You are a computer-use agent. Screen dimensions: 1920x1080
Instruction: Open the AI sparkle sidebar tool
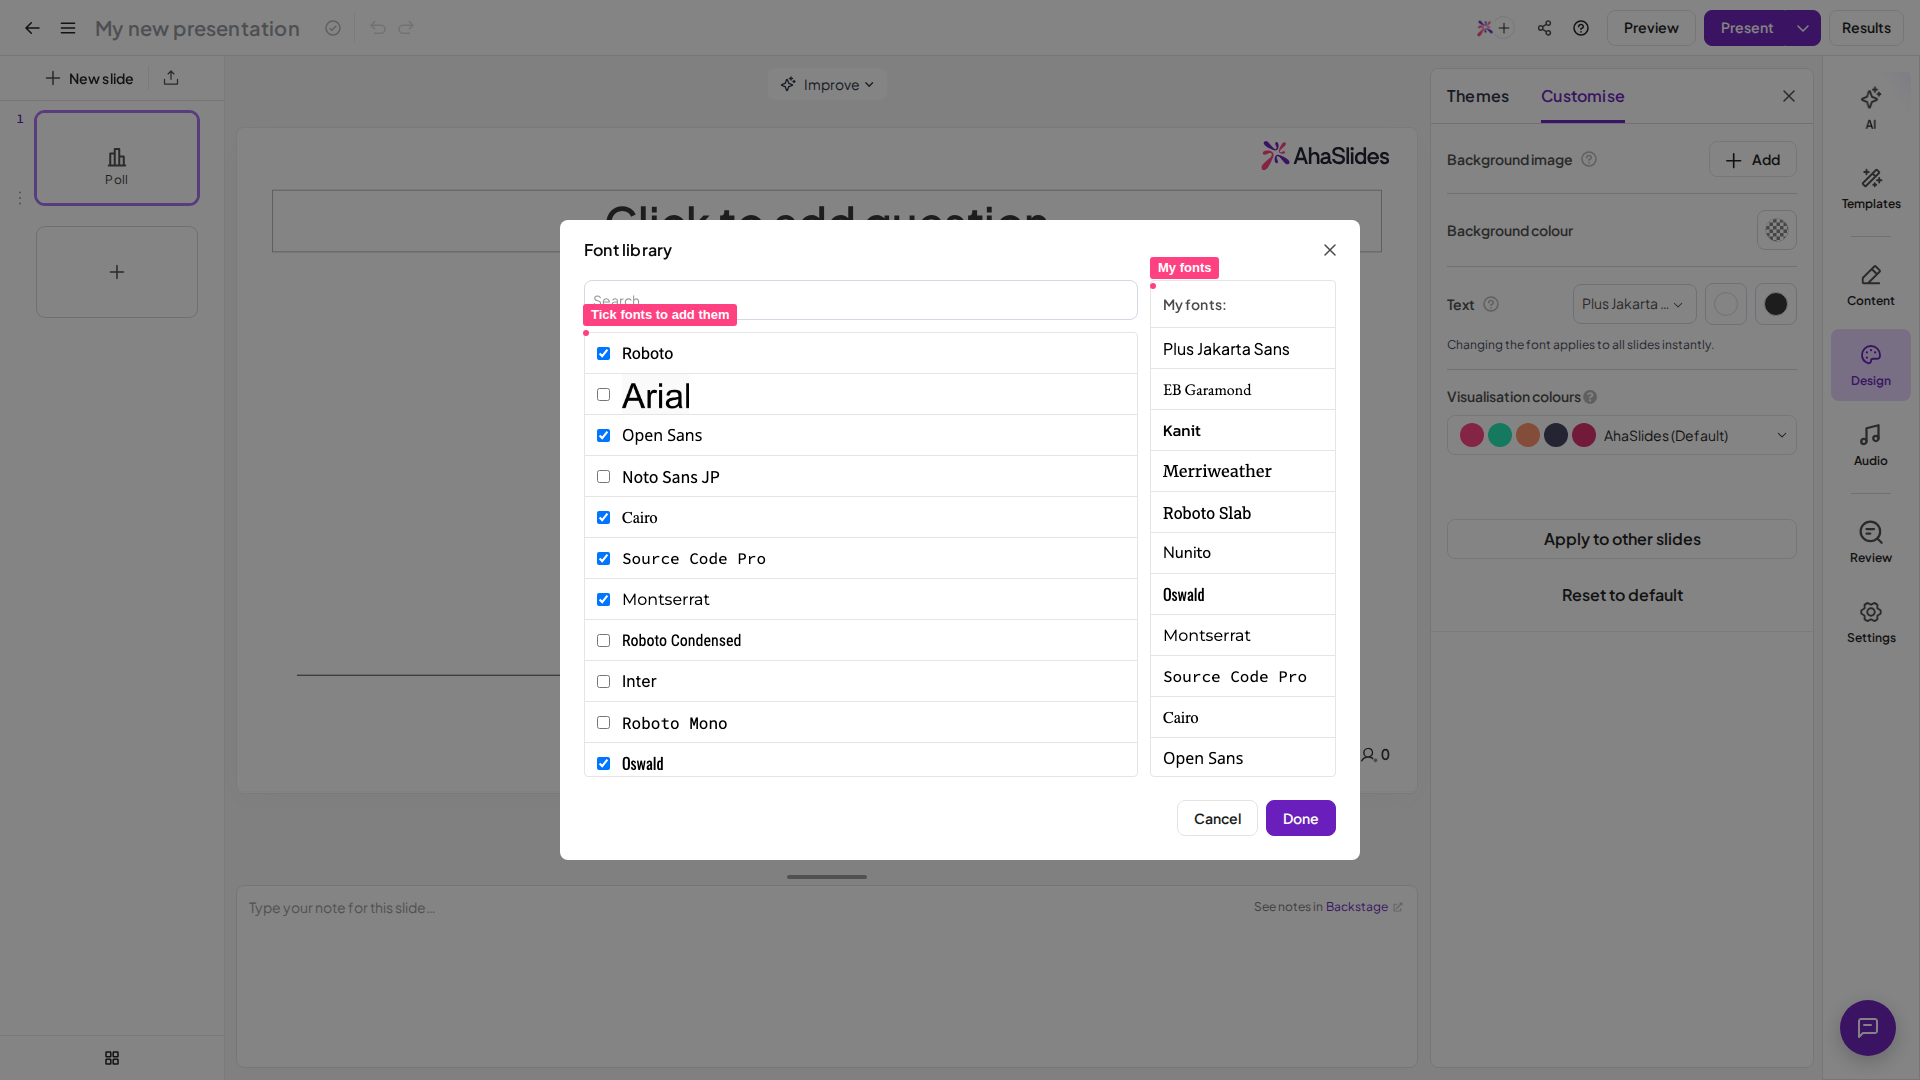point(1870,108)
